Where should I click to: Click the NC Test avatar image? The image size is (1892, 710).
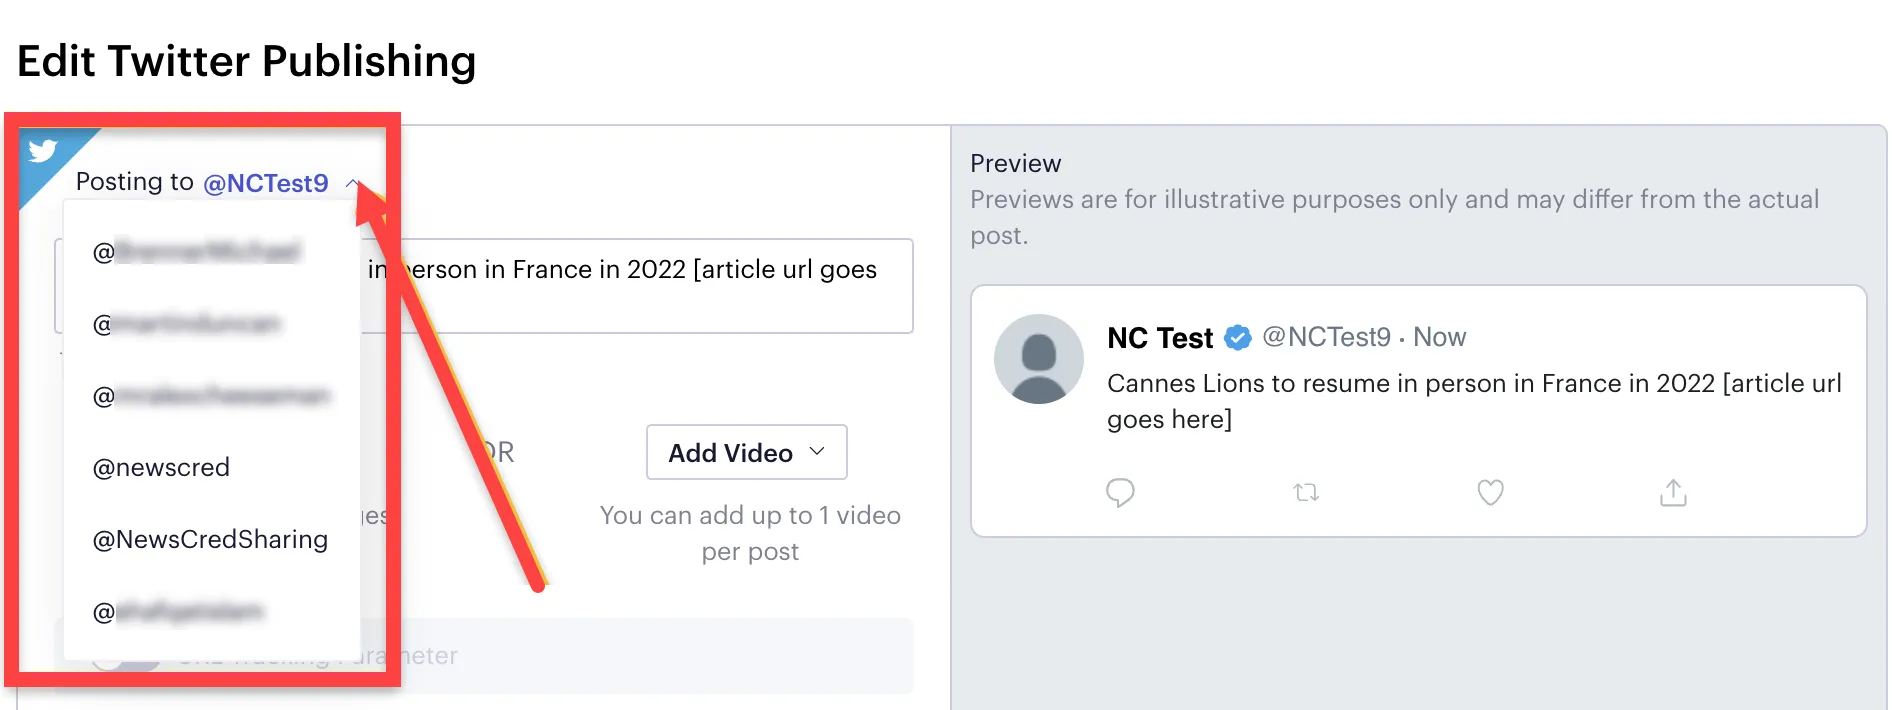tap(1039, 359)
